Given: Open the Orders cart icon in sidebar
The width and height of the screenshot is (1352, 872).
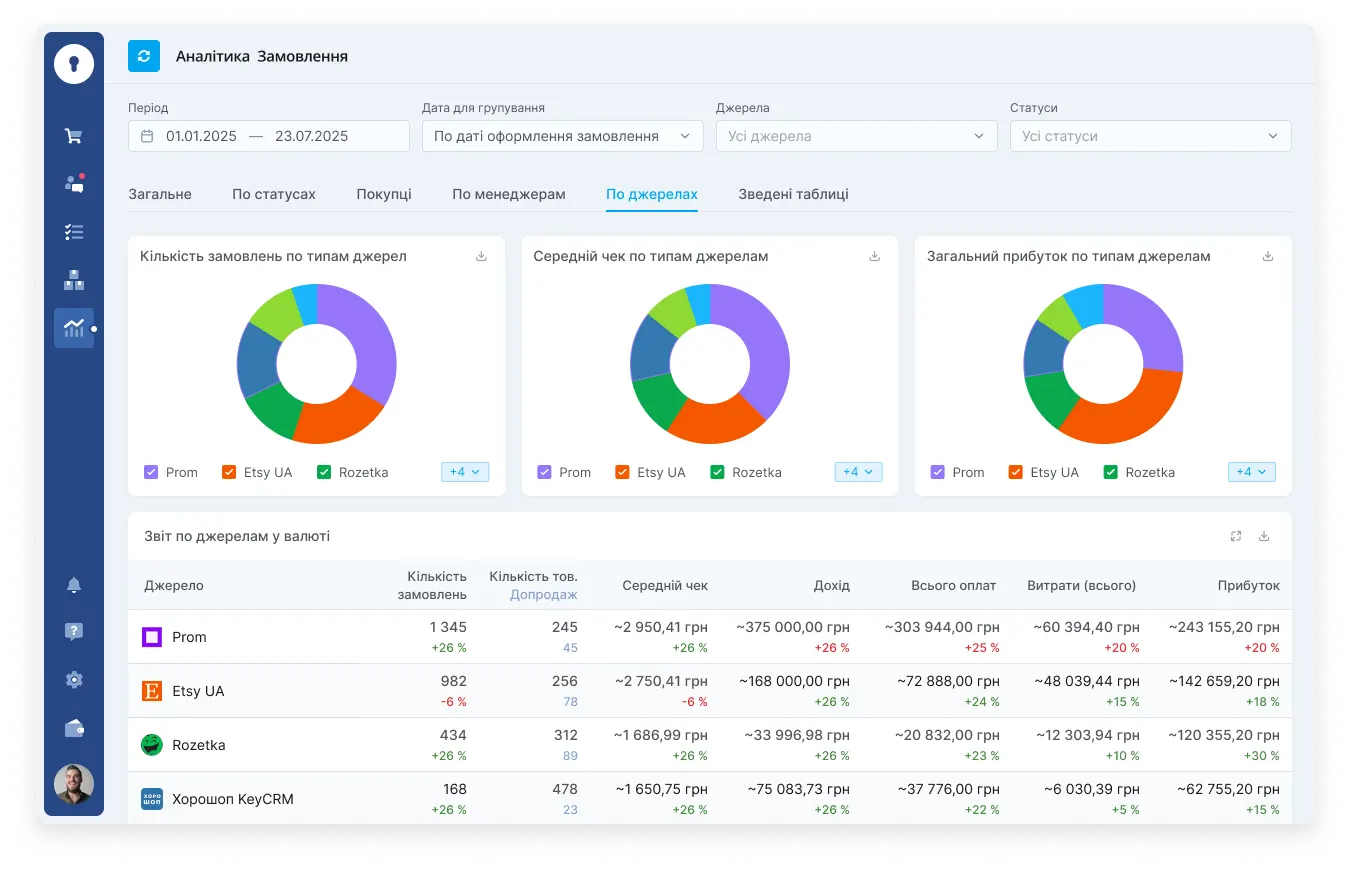Looking at the screenshot, I should point(73,135).
